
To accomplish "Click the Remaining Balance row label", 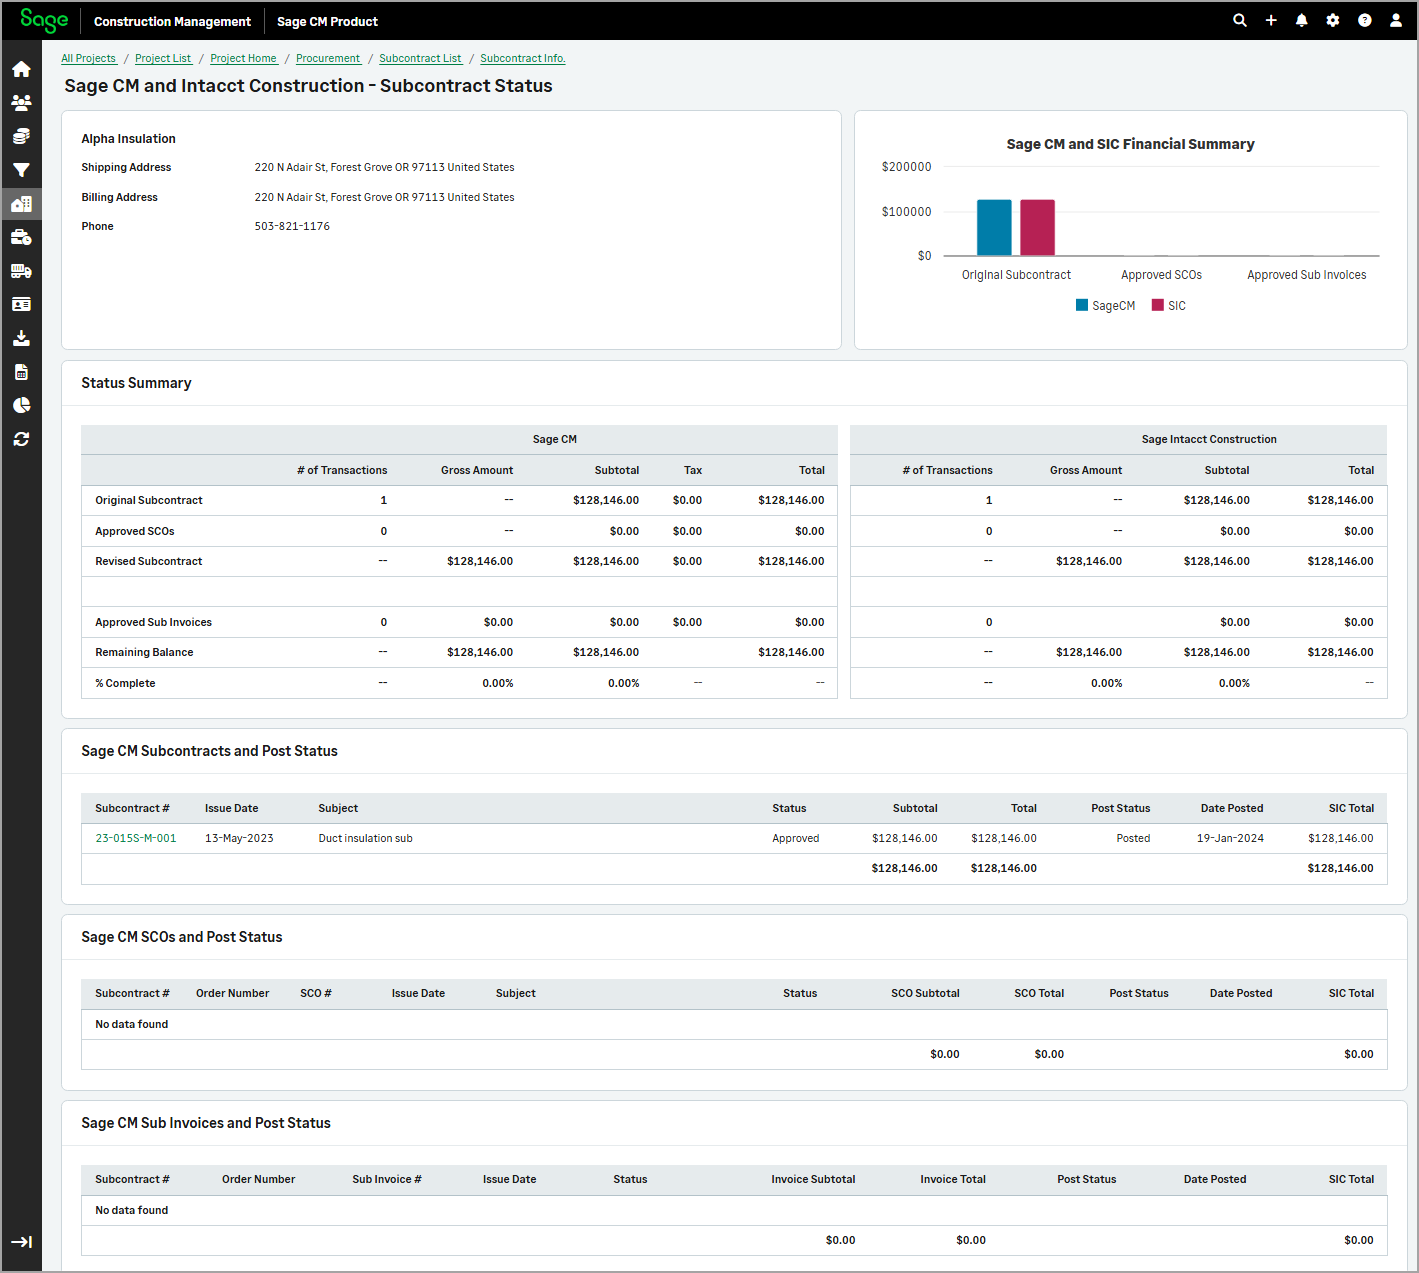I will [144, 652].
